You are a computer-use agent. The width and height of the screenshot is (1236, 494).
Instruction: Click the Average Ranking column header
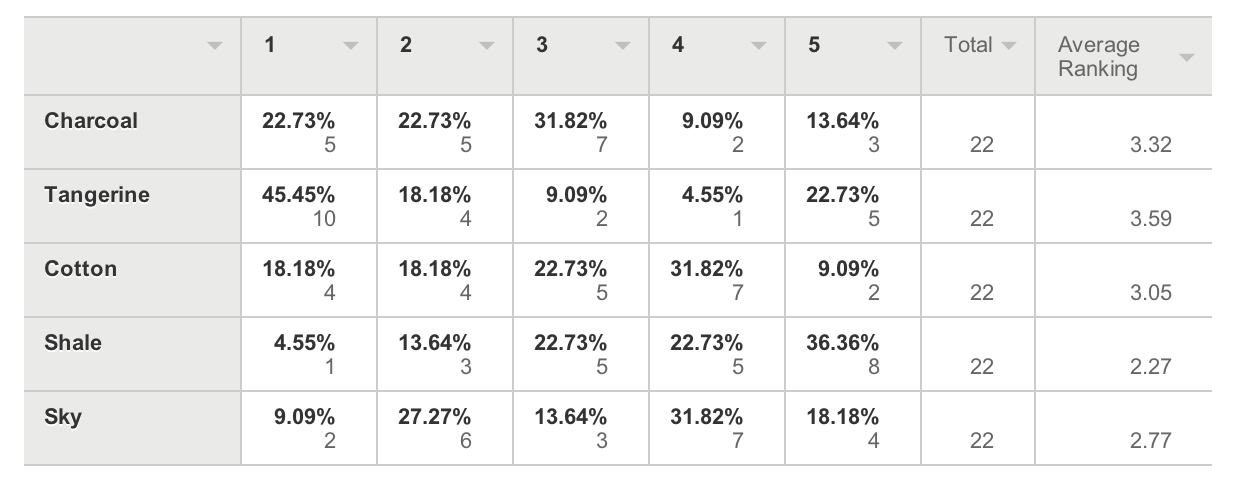(1098, 57)
